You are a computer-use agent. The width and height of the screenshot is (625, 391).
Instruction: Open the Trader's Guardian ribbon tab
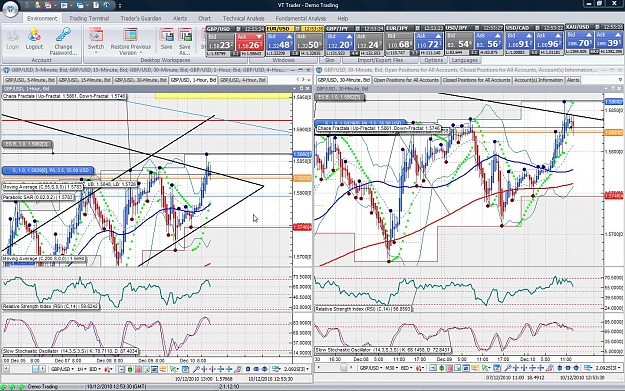point(141,18)
